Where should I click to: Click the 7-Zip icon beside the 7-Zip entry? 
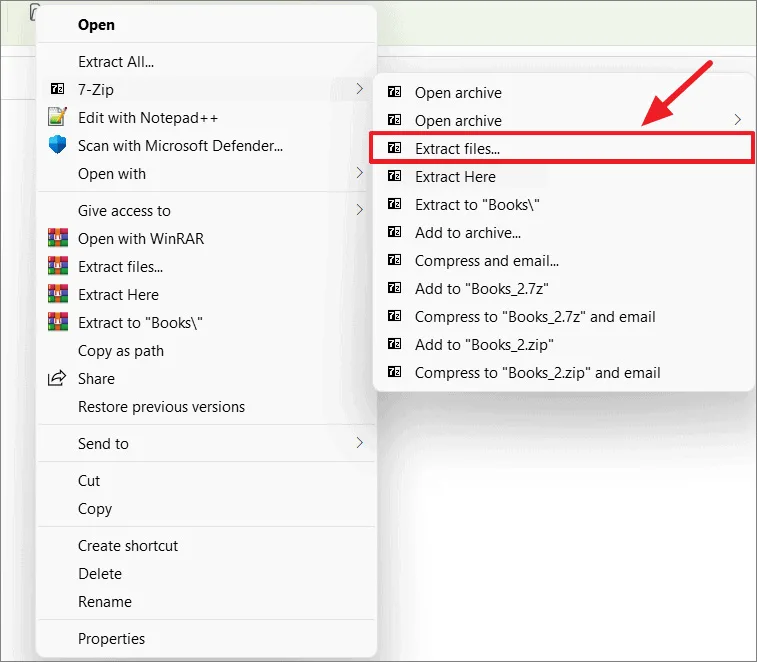[57, 89]
